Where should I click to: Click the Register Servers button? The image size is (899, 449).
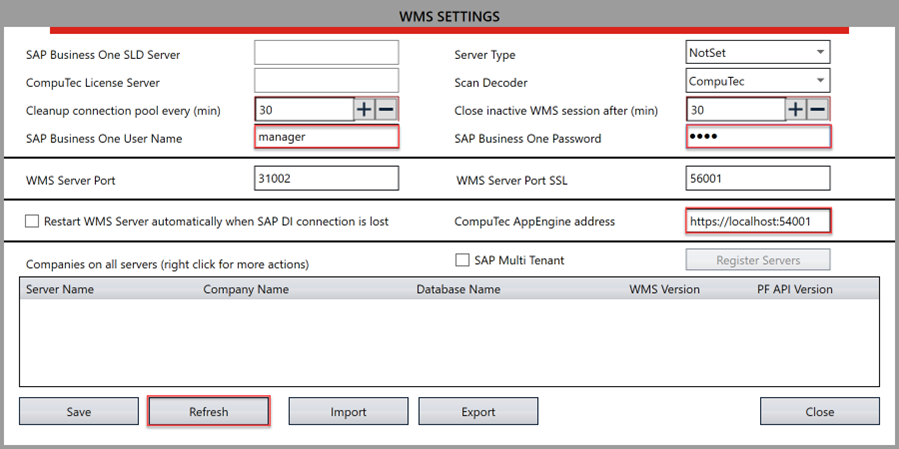[757, 260]
